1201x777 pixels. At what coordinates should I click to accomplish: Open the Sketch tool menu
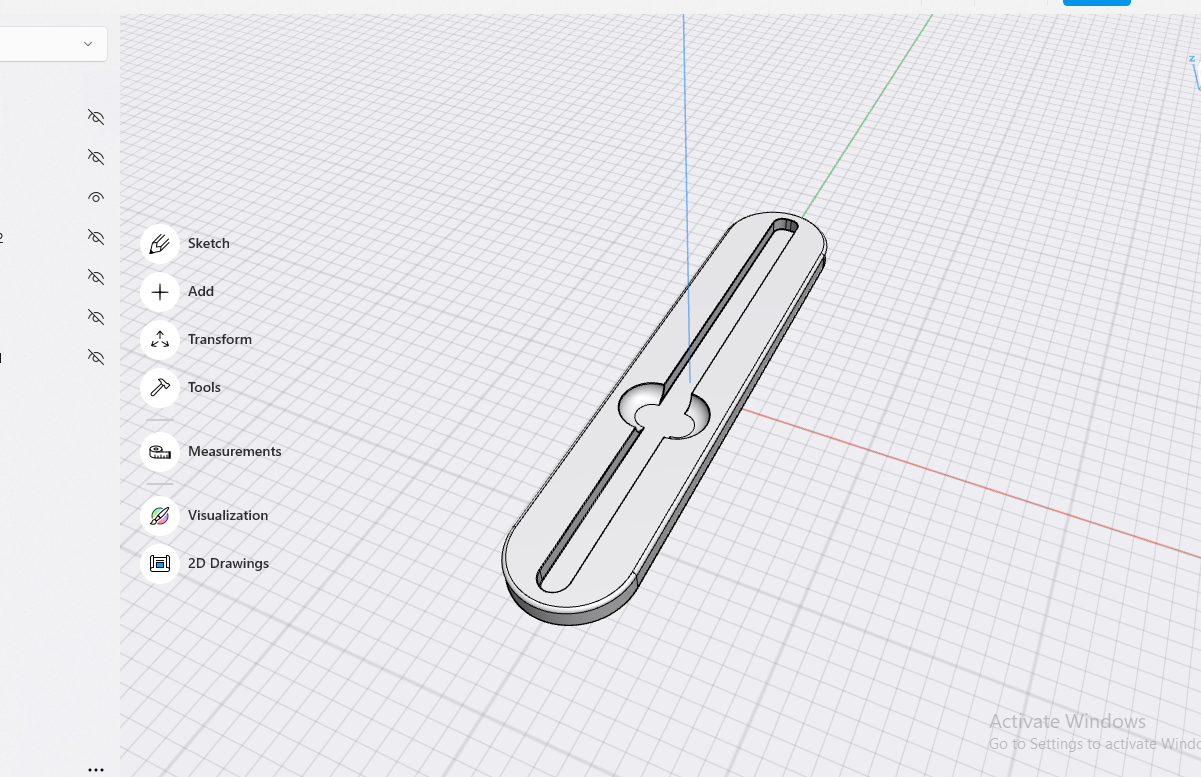[x=160, y=244]
